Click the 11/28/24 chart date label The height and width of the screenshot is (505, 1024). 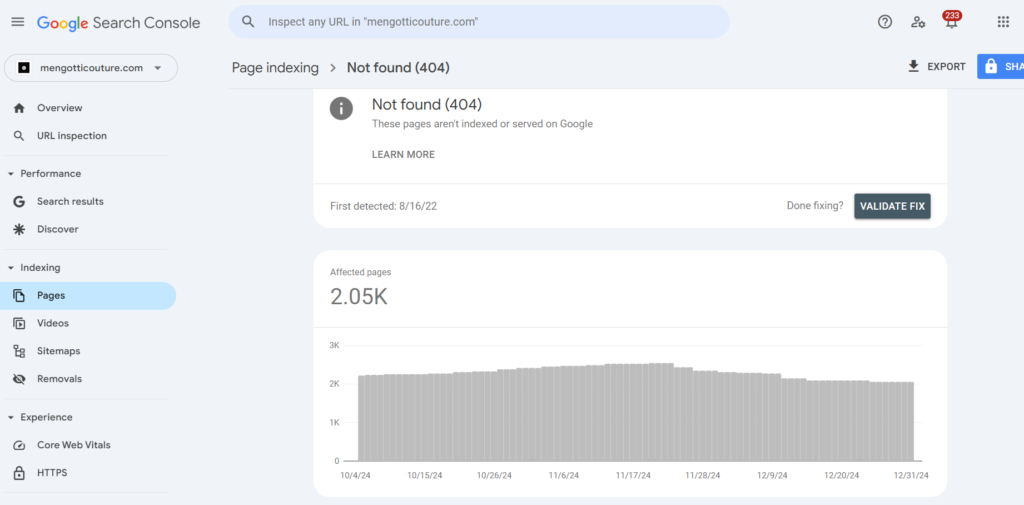click(703, 476)
